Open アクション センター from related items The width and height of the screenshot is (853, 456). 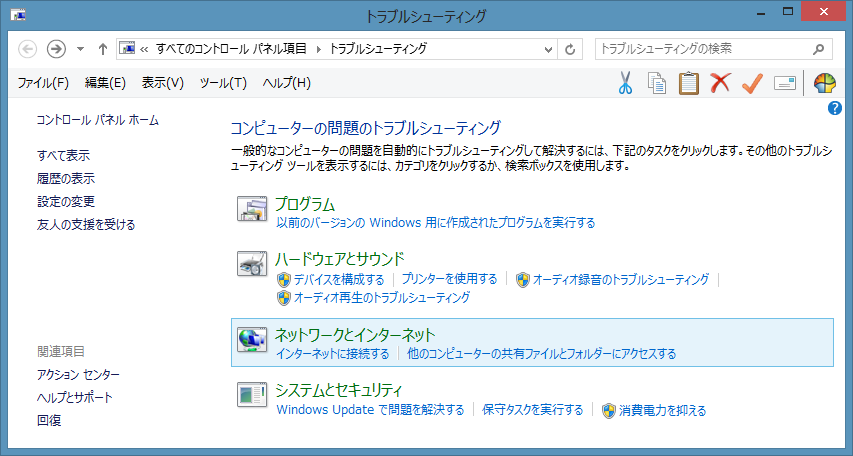[x=78, y=374]
